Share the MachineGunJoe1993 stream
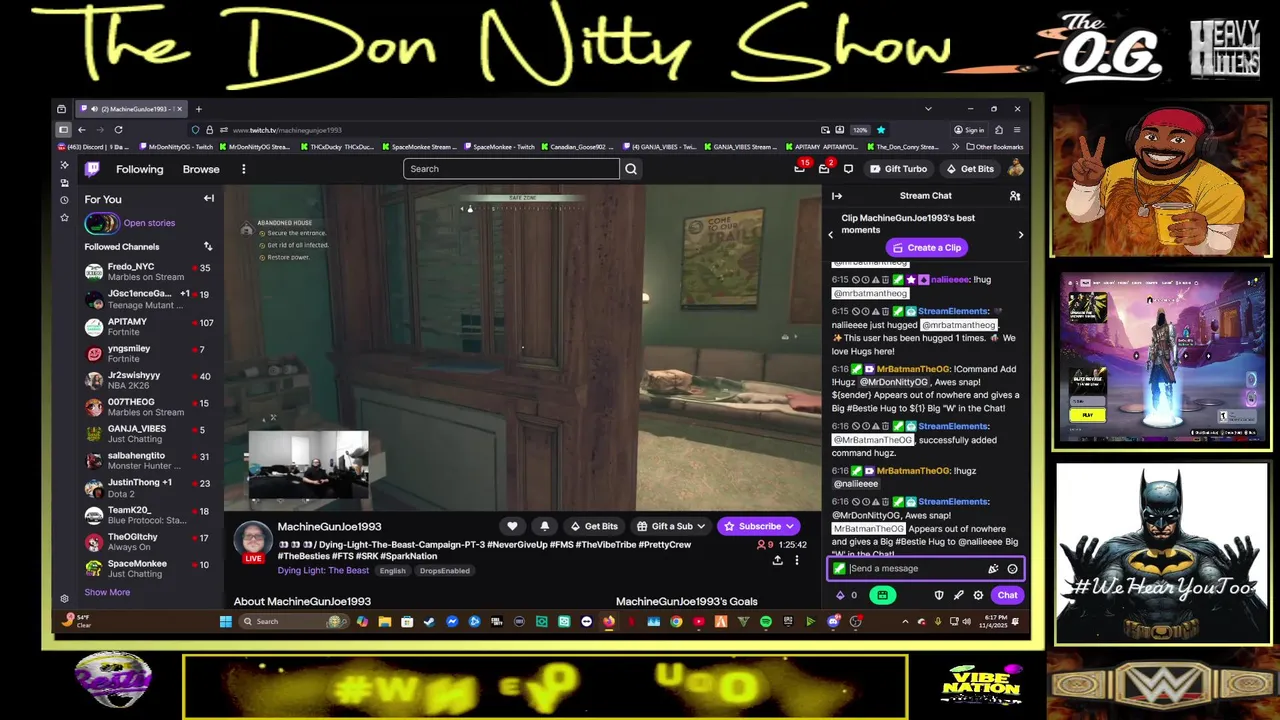The width and height of the screenshot is (1280, 720). point(777,560)
